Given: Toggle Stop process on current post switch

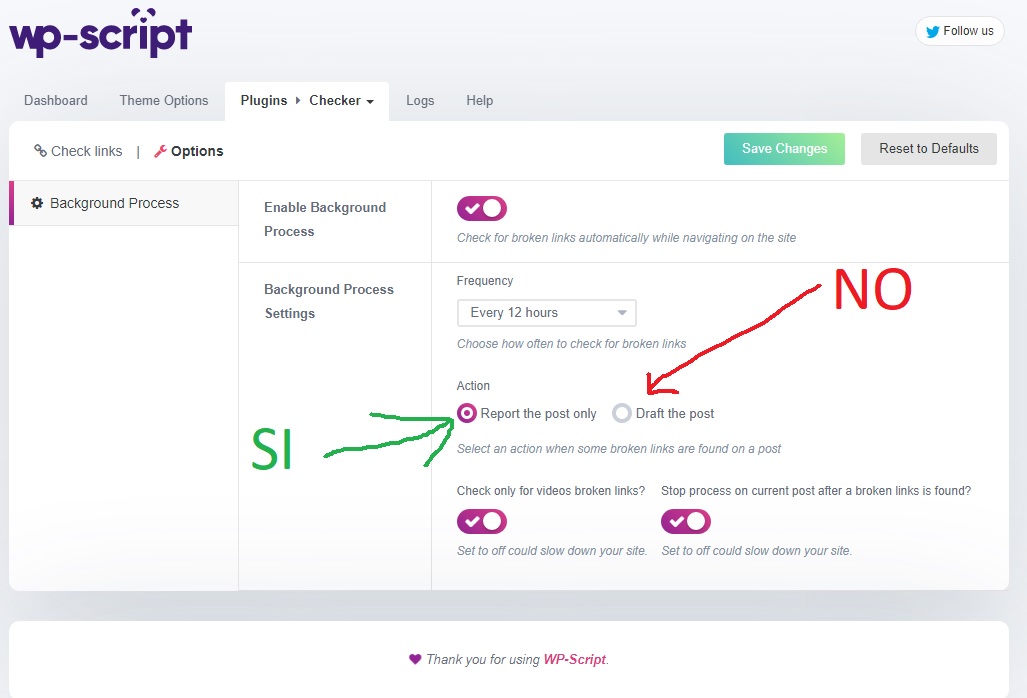Looking at the screenshot, I should tap(686, 521).
